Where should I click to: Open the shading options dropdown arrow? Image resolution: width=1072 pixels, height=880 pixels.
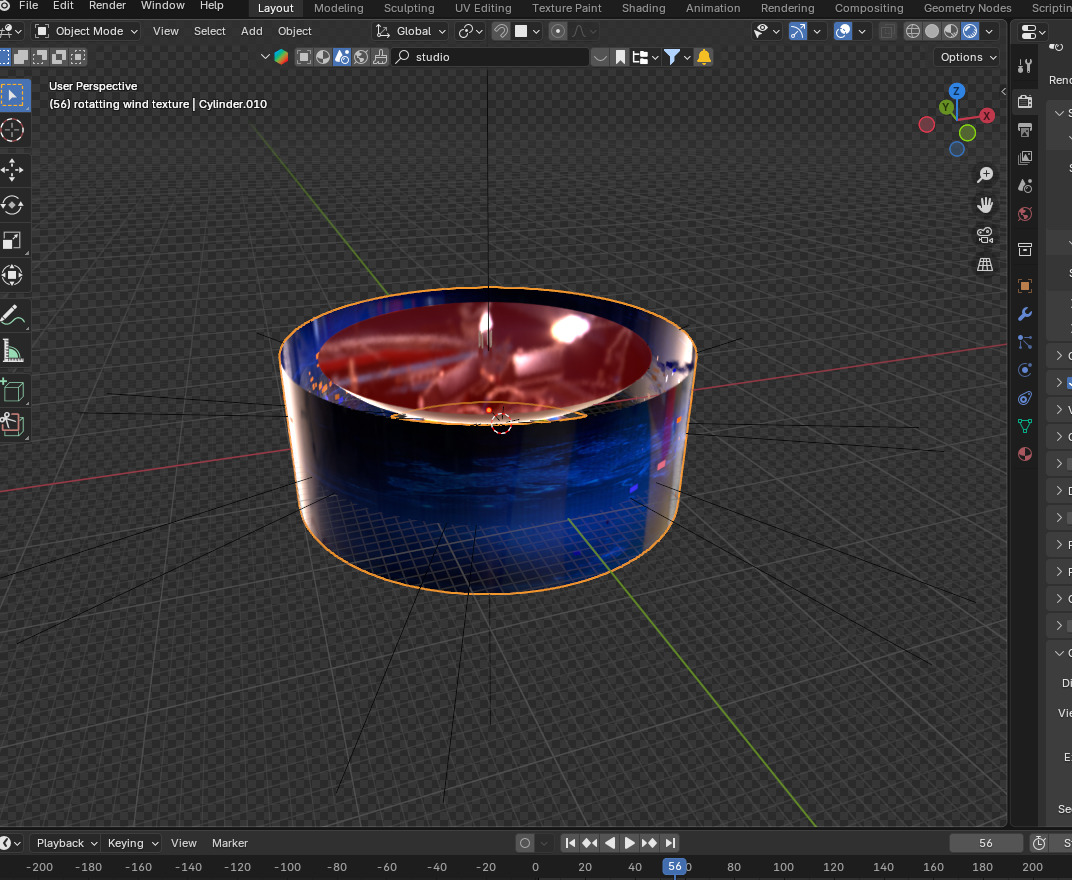989,31
